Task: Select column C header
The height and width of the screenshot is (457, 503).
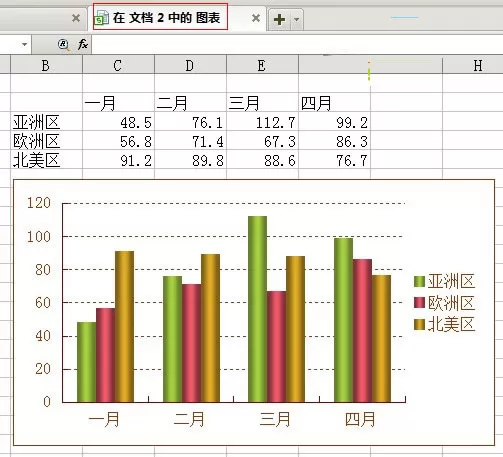Action: point(118,65)
